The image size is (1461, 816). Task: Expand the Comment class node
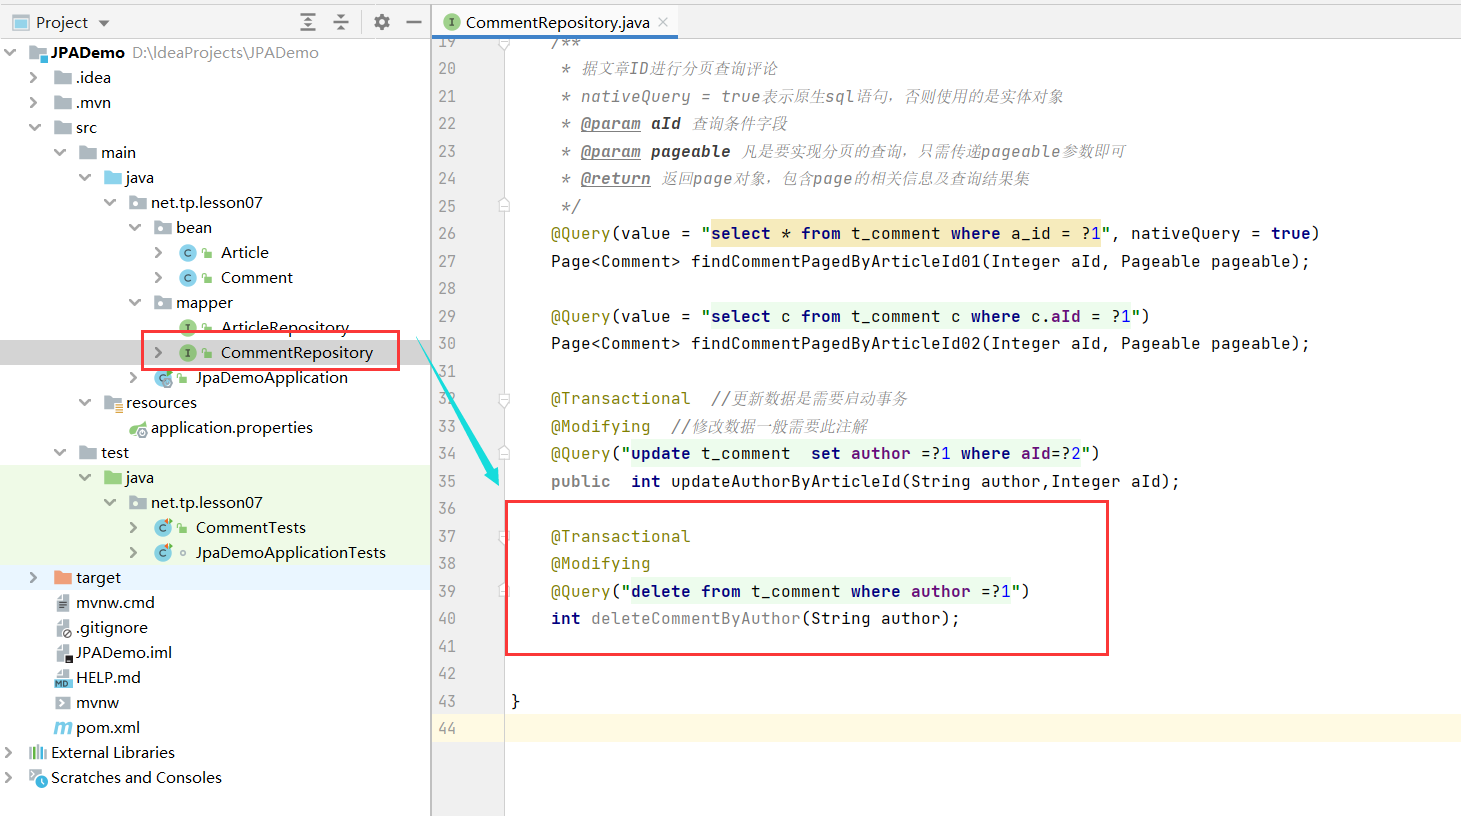(x=159, y=277)
